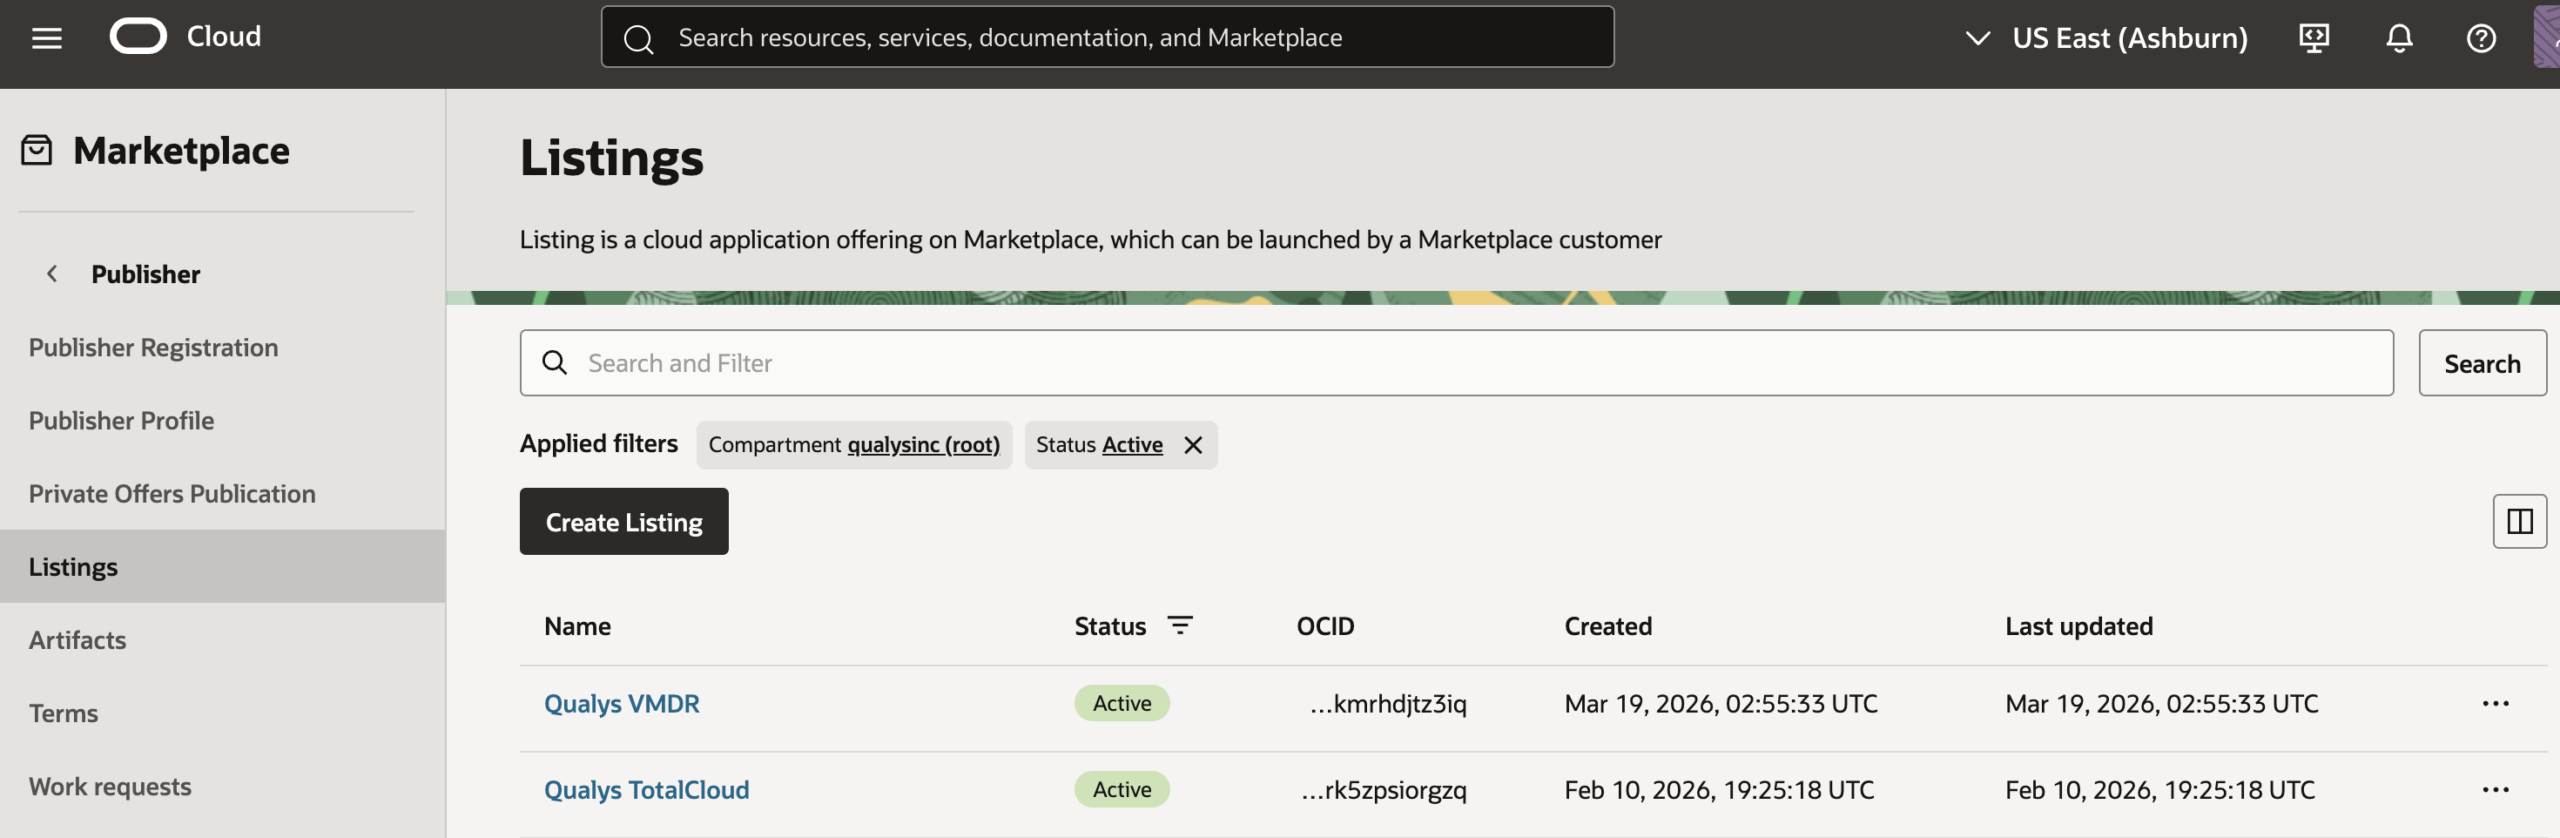
Task: Open the notifications bell
Action: click(x=2399, y=38)
